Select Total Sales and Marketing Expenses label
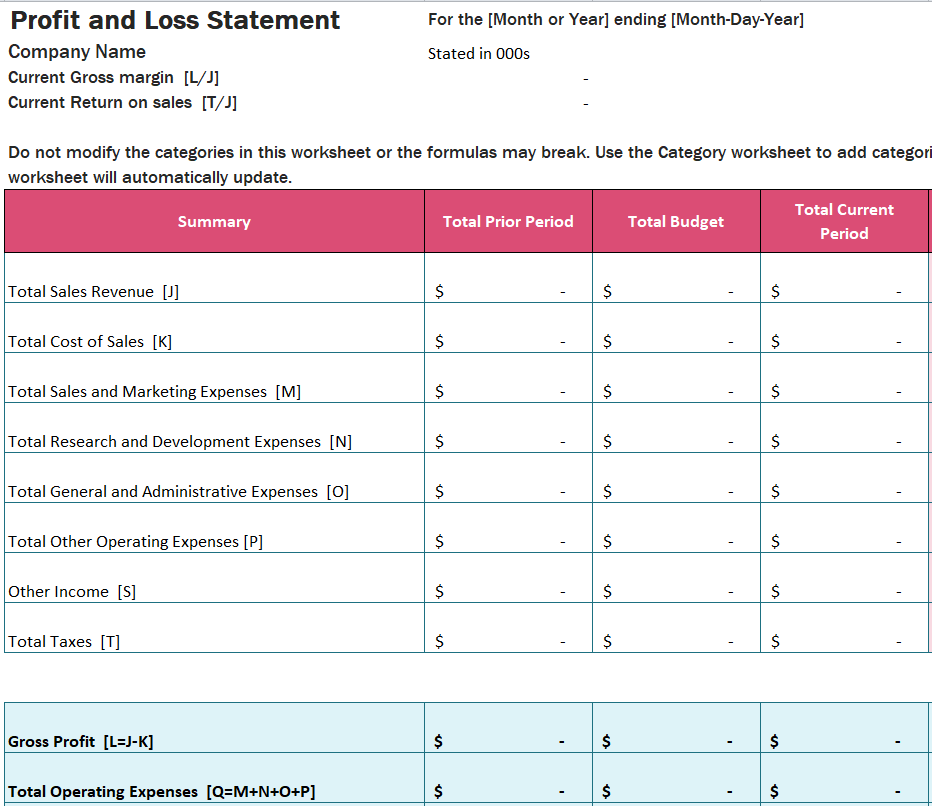 (154, 391)
